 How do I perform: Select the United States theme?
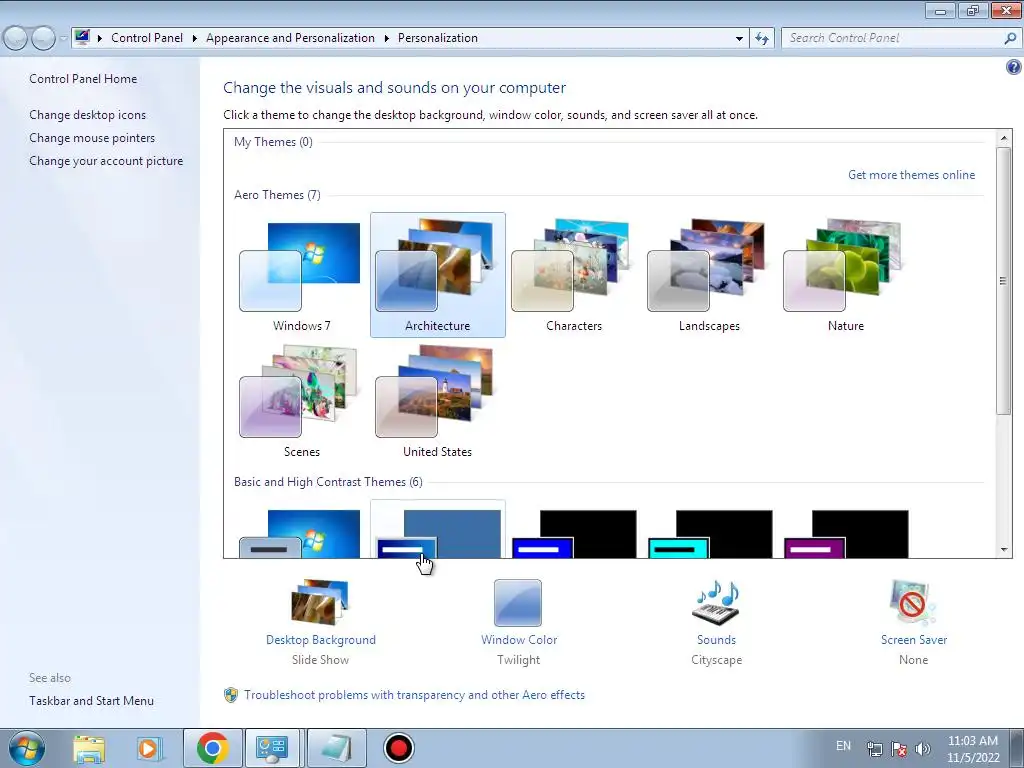click(438, 401)
